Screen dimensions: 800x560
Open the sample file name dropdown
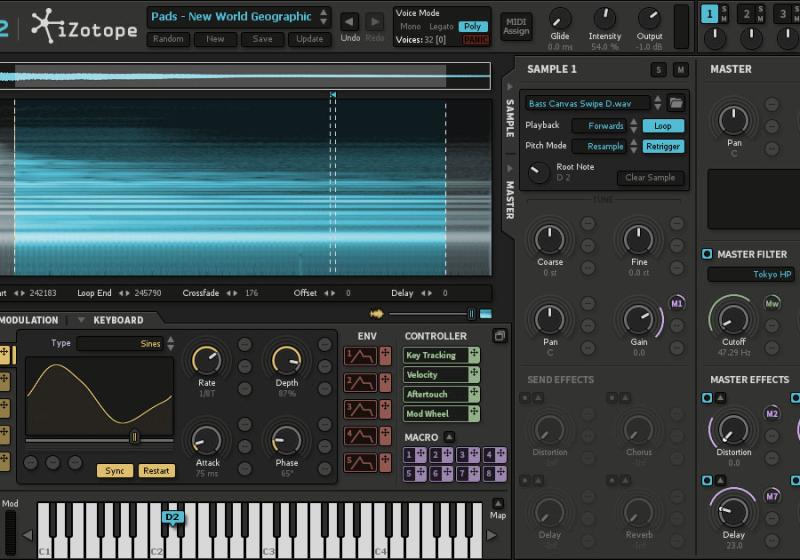pos(587,104)
